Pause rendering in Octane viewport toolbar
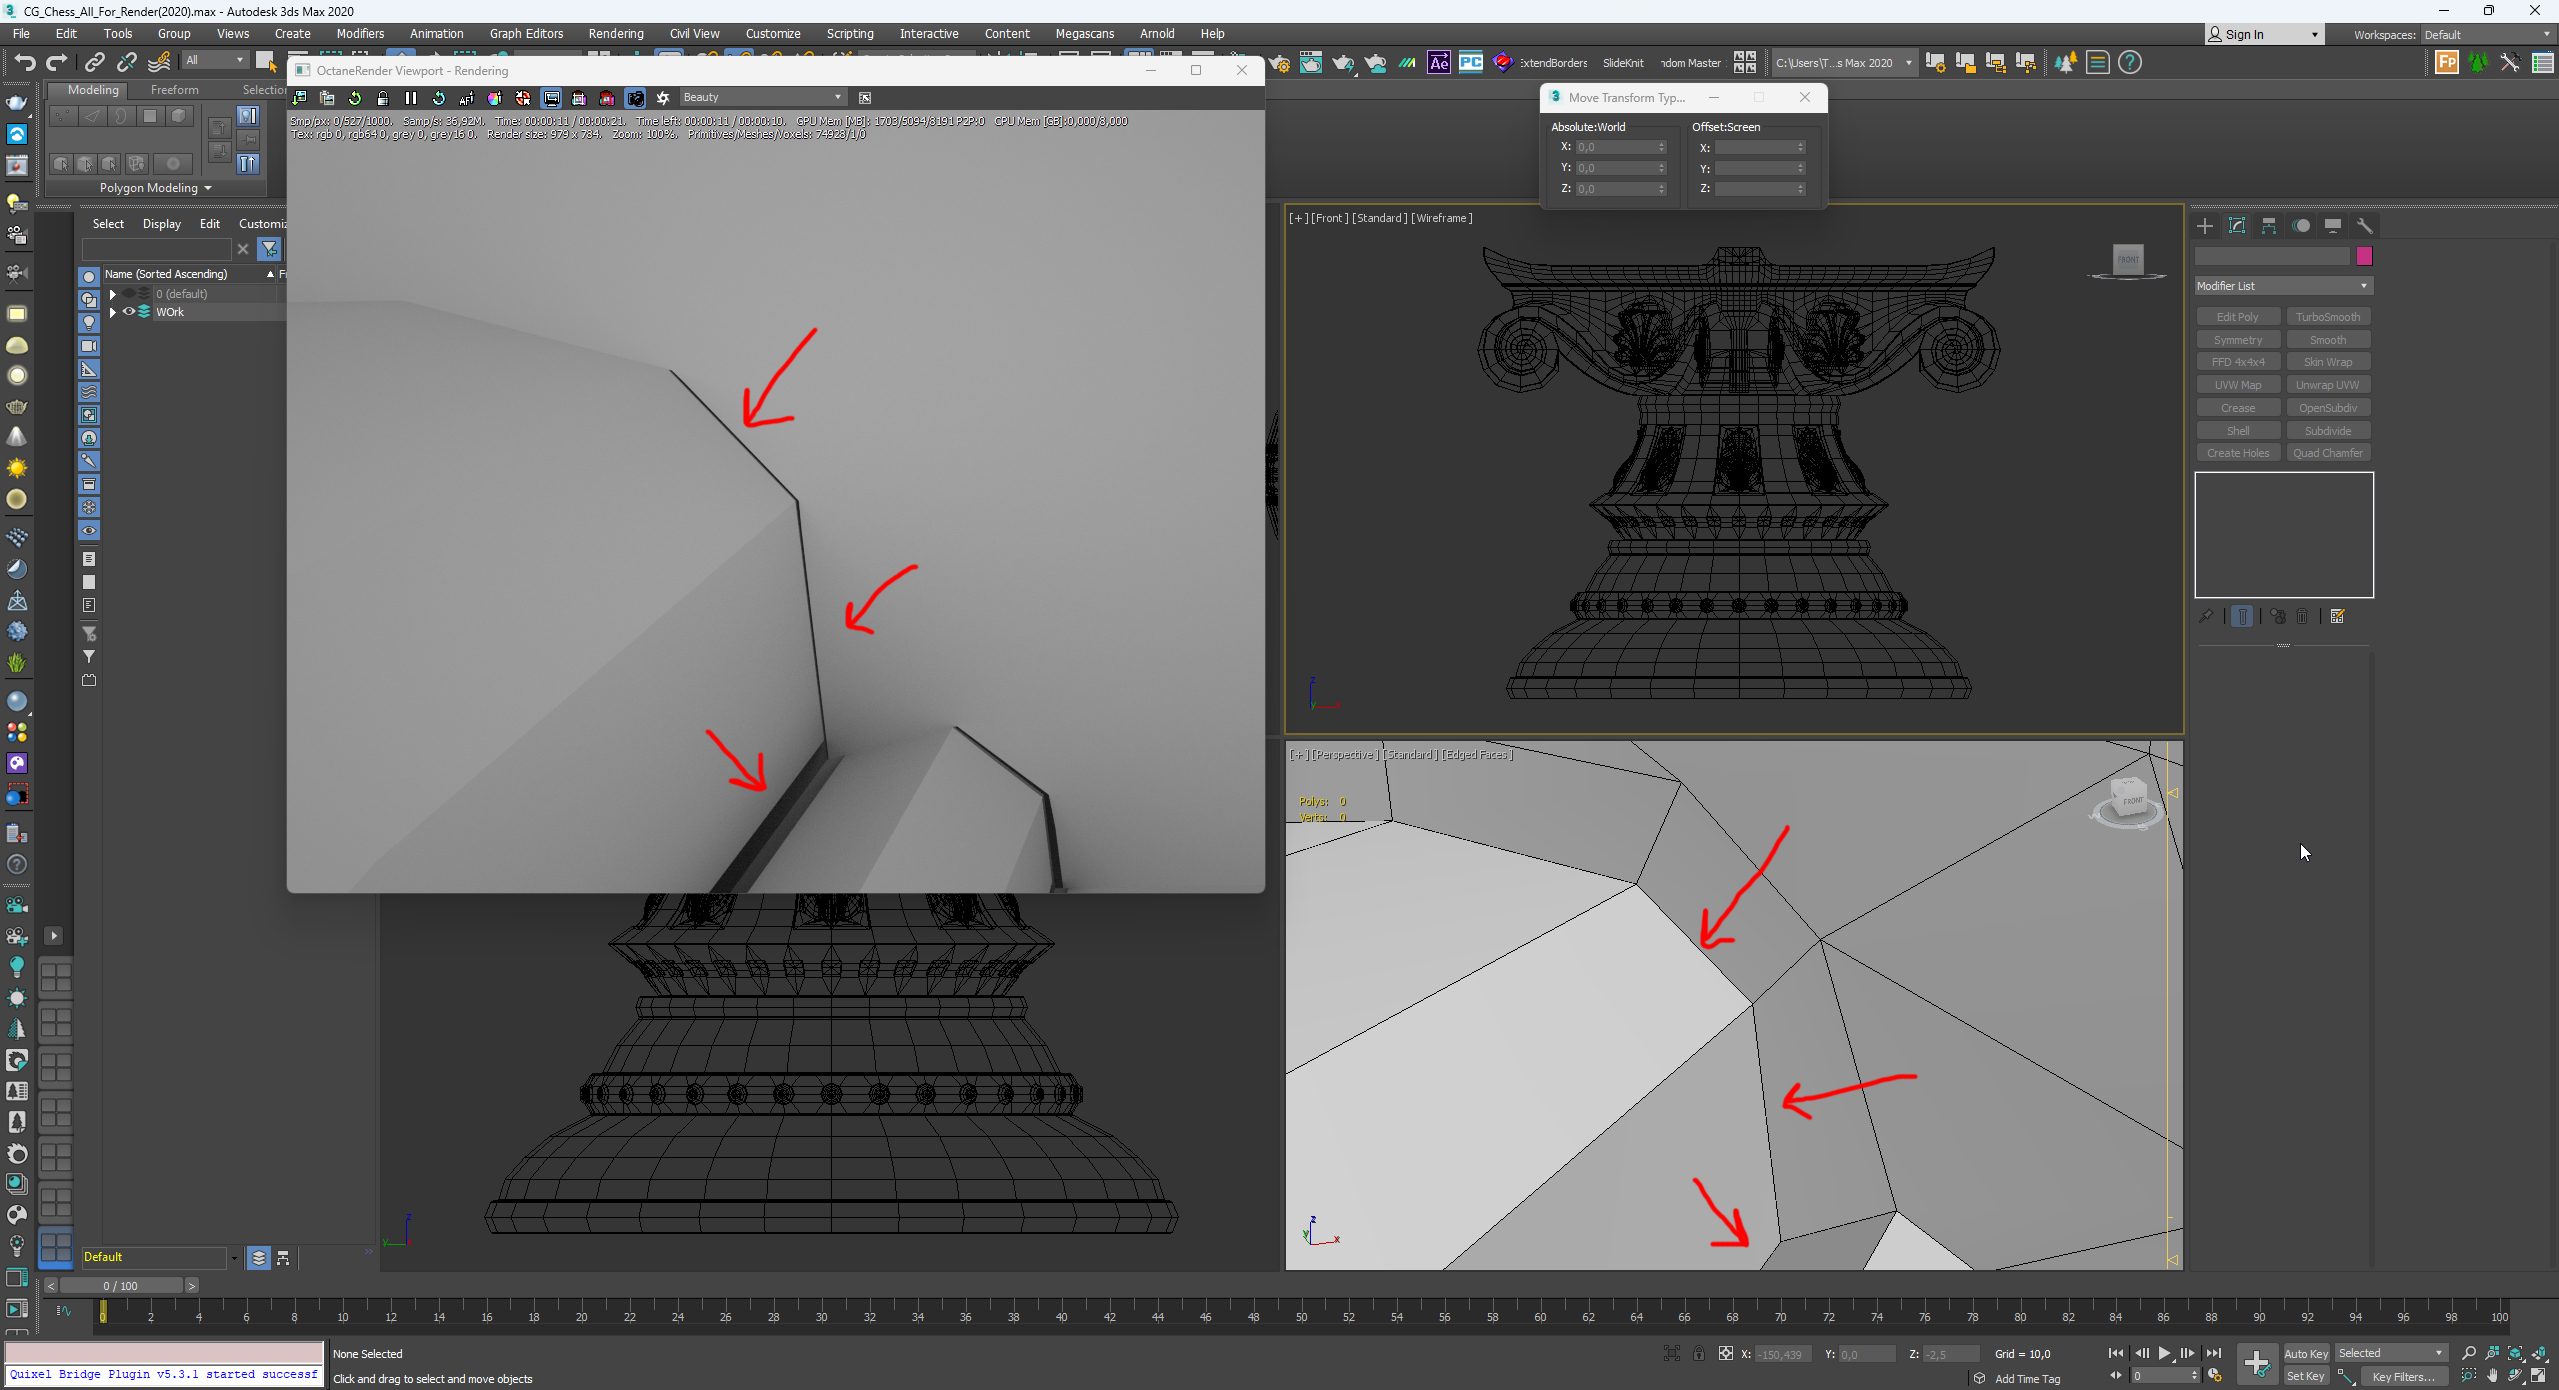2559x1390 pixels. click(x=411, y=98)
